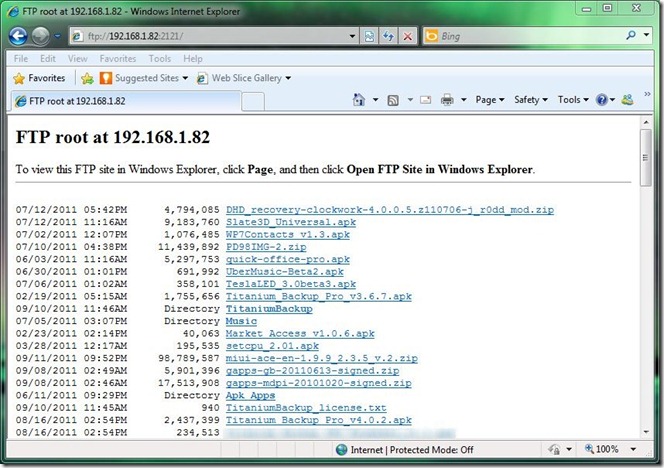Open the File menu
664x468 pixels.
click(21, 58)
